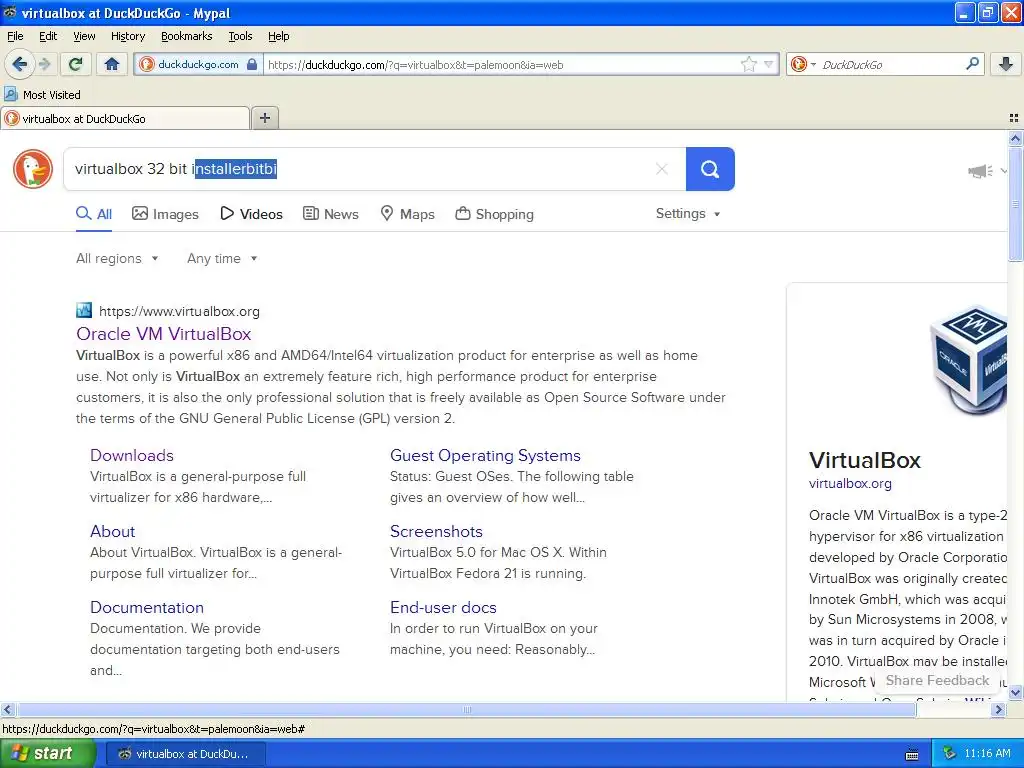Open the Downloads toolbar button
The image size is (1024, 768).
click(x=1006, y=63)
